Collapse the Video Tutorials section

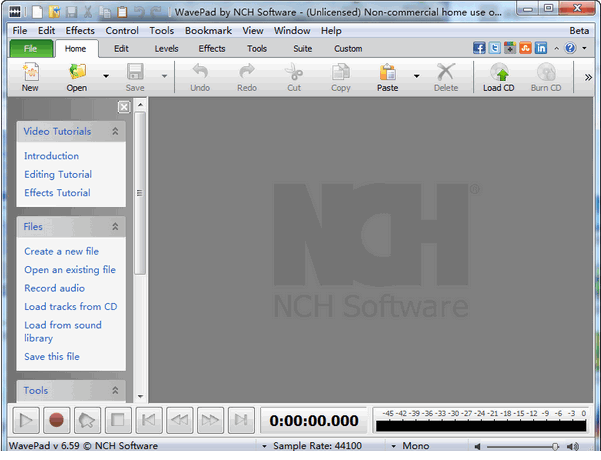pyautogui.click(x=115, y=131)
